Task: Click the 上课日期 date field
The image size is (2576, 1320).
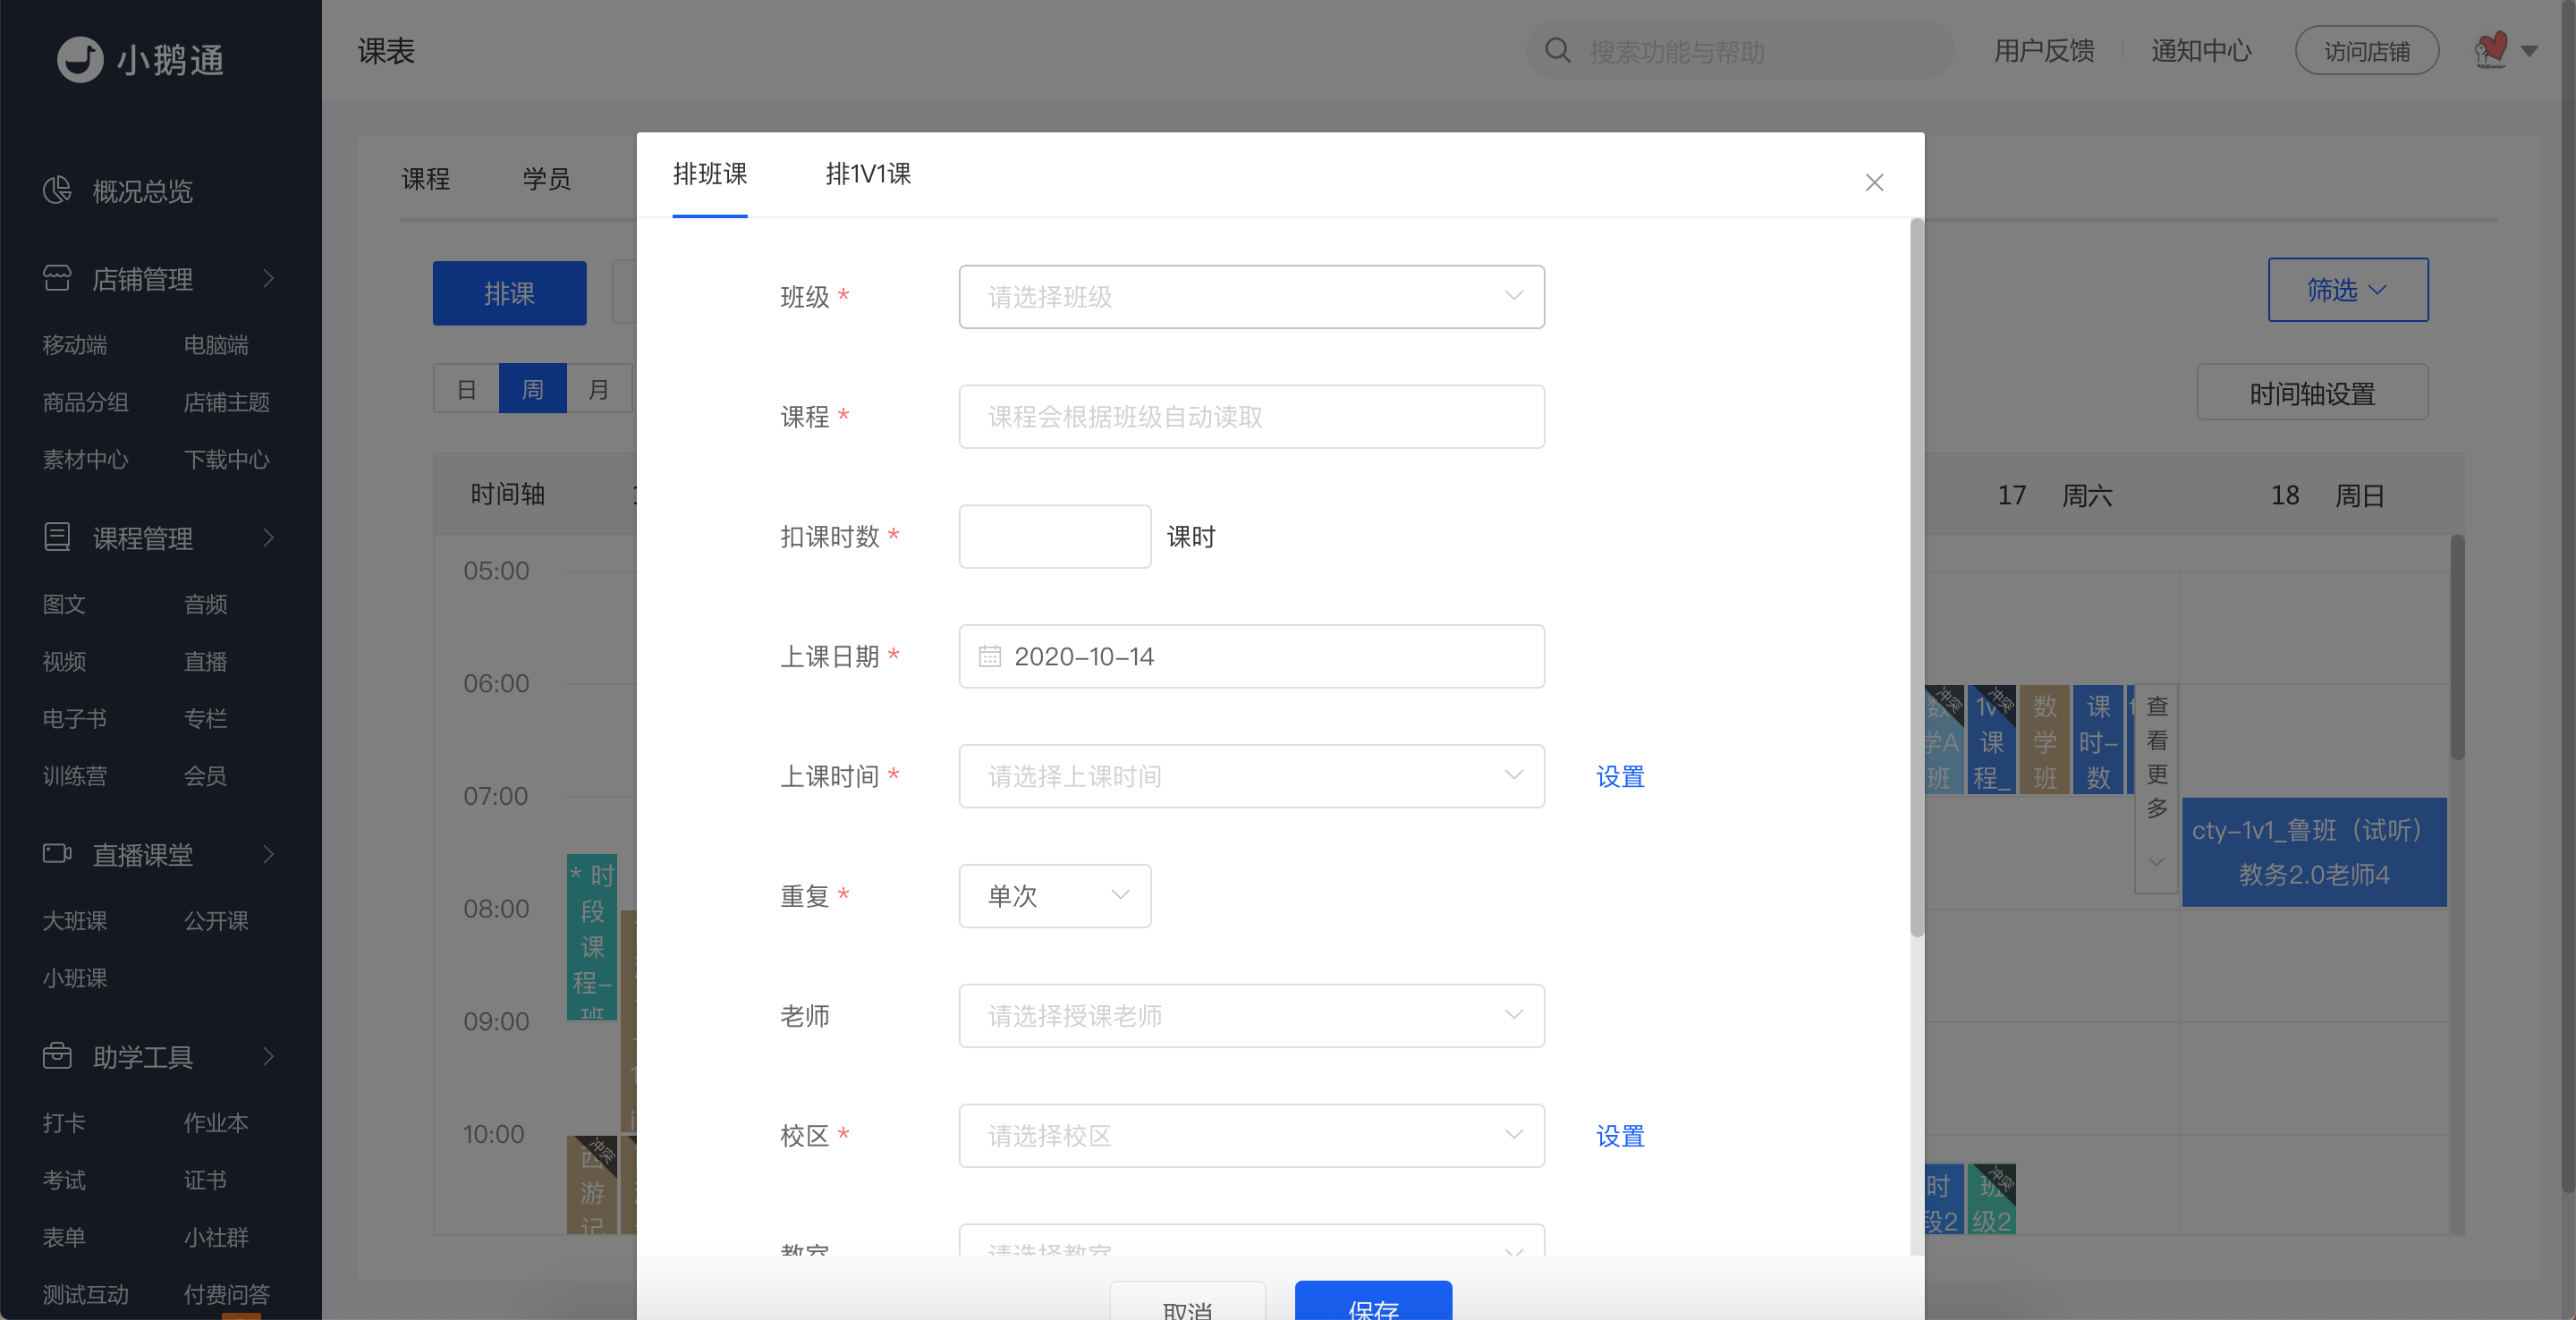Action: pyautogui.click(x=1251, y=656)
